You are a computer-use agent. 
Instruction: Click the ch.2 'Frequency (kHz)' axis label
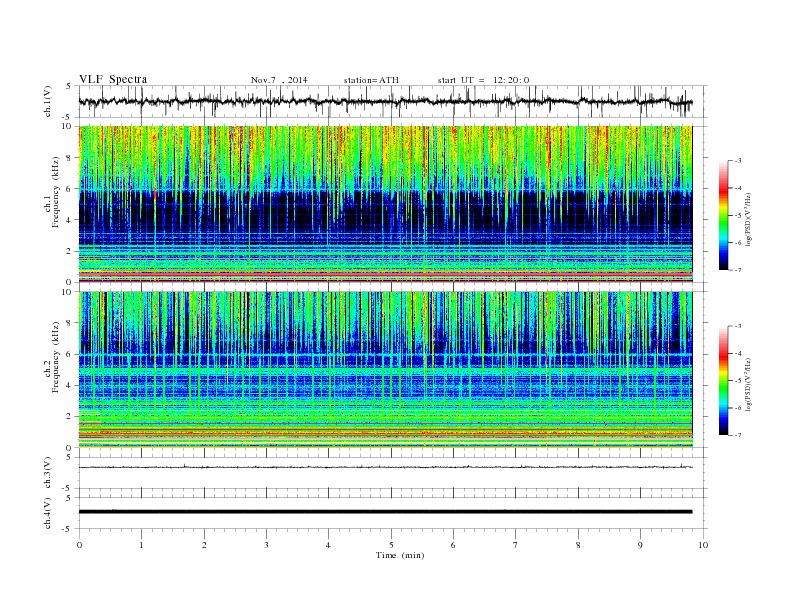point(56,357)
